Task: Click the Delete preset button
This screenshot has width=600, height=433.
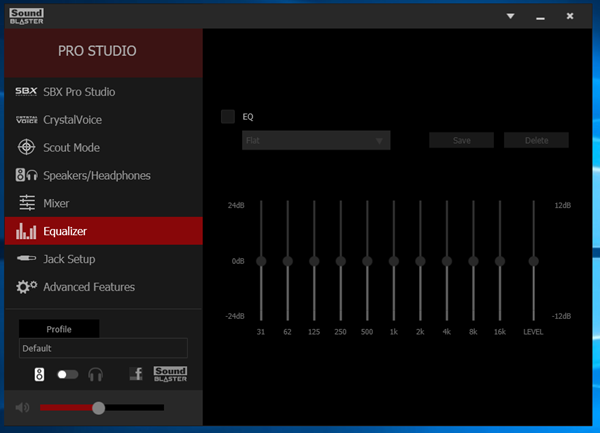Action: [536, 140]
